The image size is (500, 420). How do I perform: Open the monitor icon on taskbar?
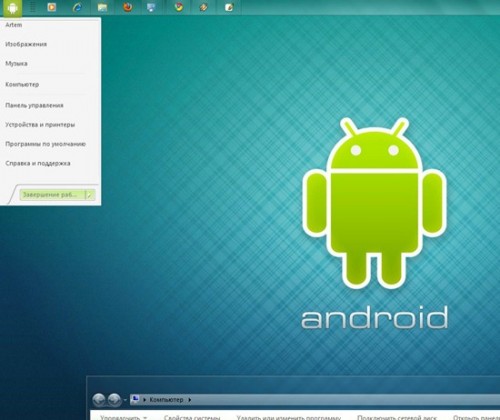[151, 7]
